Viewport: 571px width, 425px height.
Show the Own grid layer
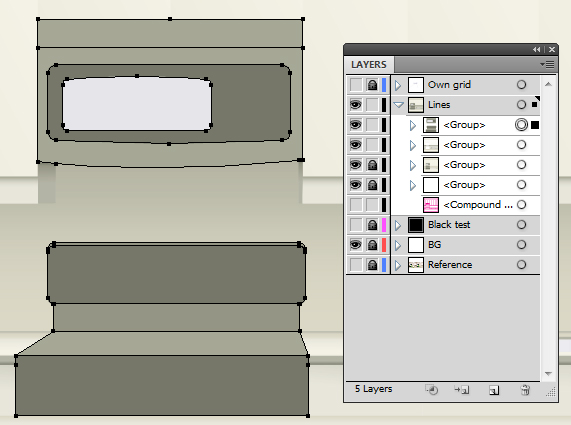[356, 85]
